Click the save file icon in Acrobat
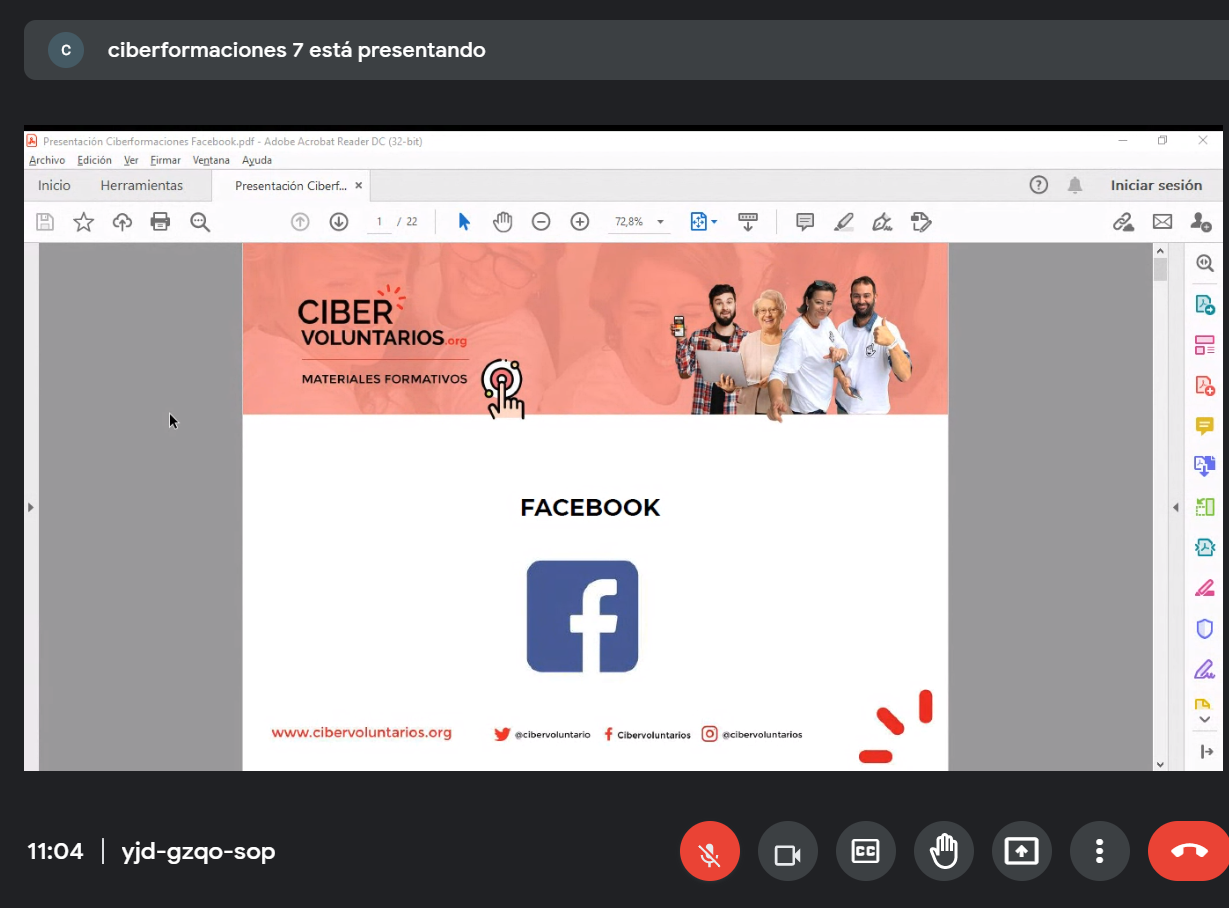 45,222
